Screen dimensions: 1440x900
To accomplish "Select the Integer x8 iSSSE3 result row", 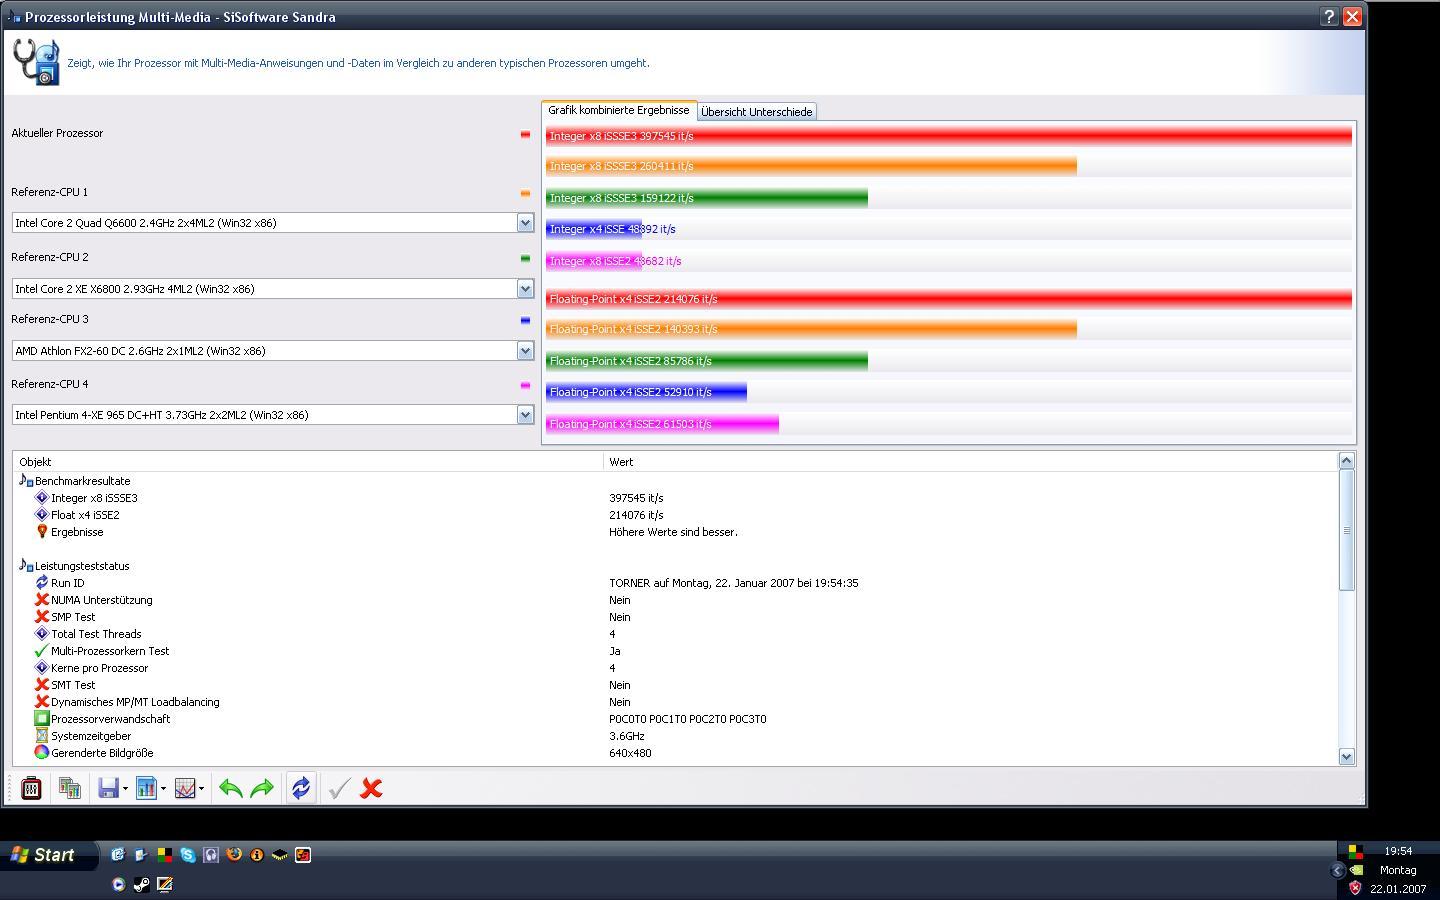I will (x=675, y=498).
